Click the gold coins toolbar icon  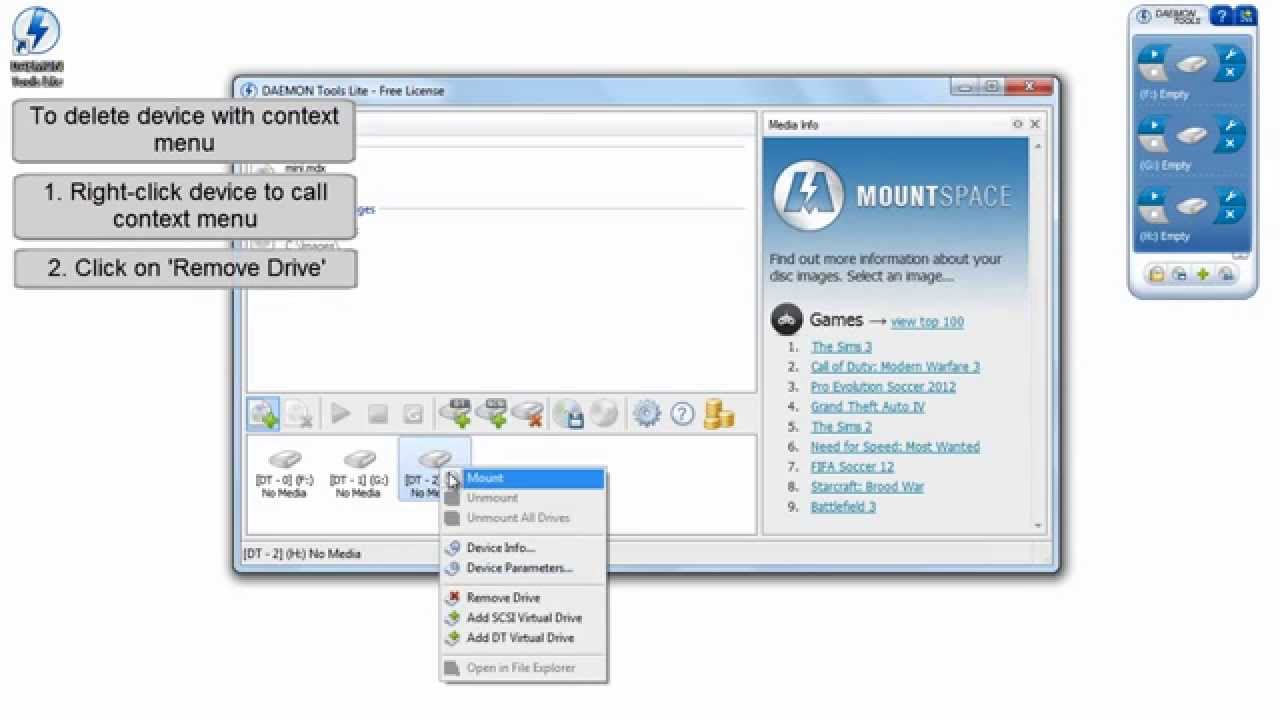(718, 413)
